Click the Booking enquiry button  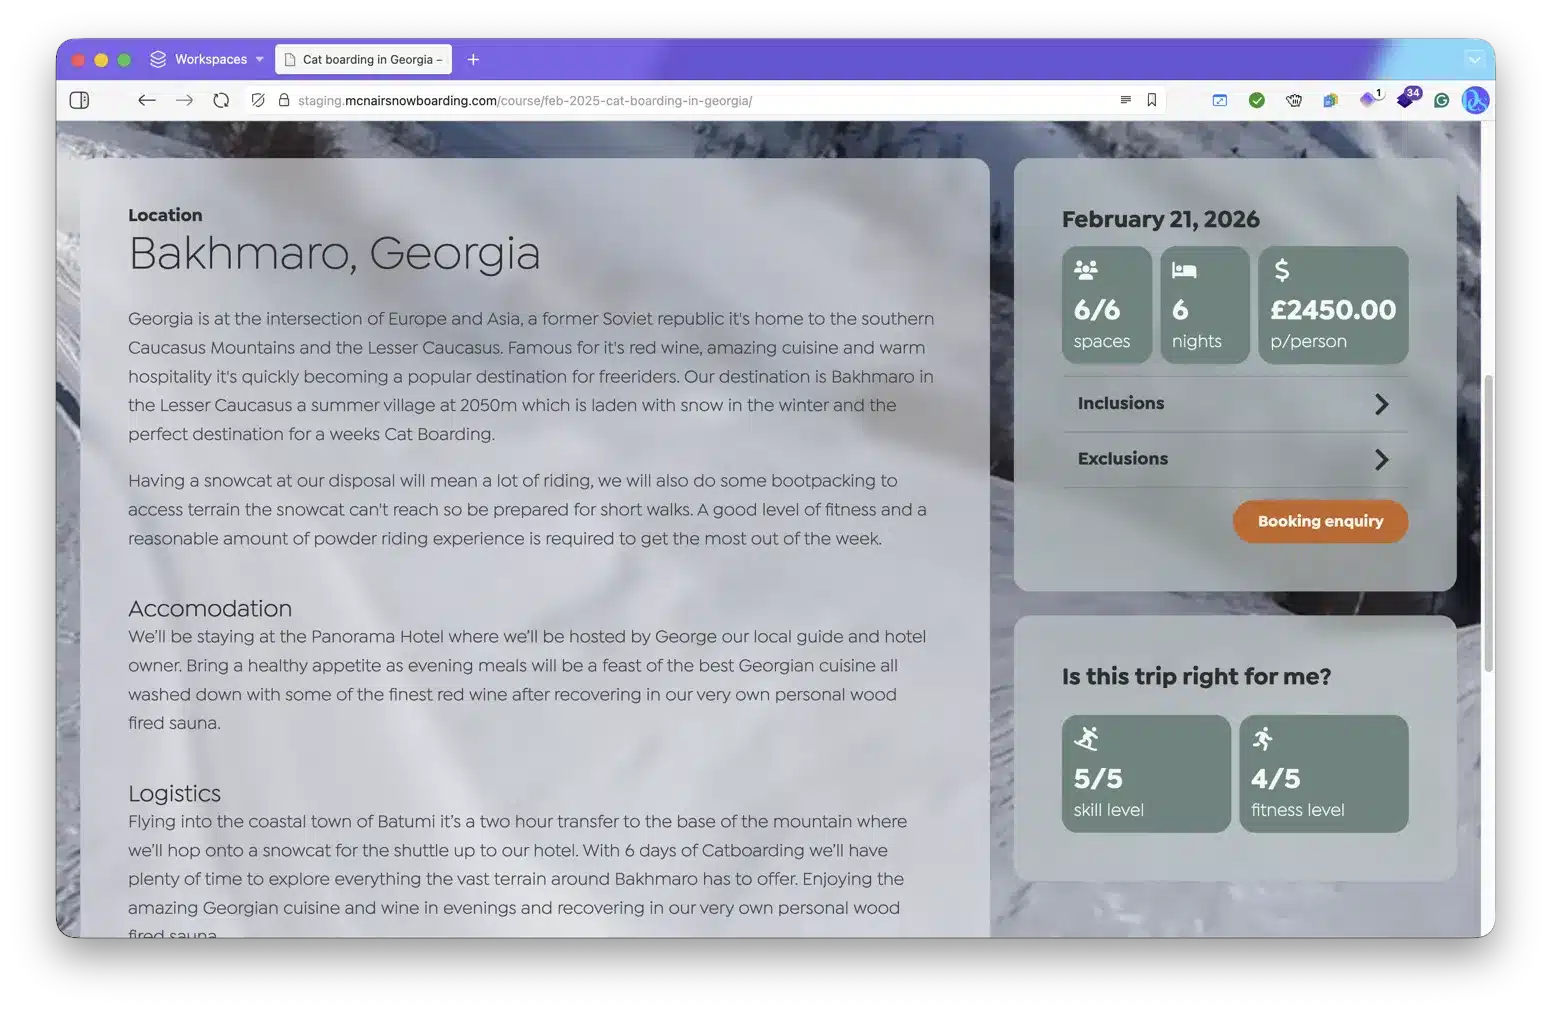1319,521
